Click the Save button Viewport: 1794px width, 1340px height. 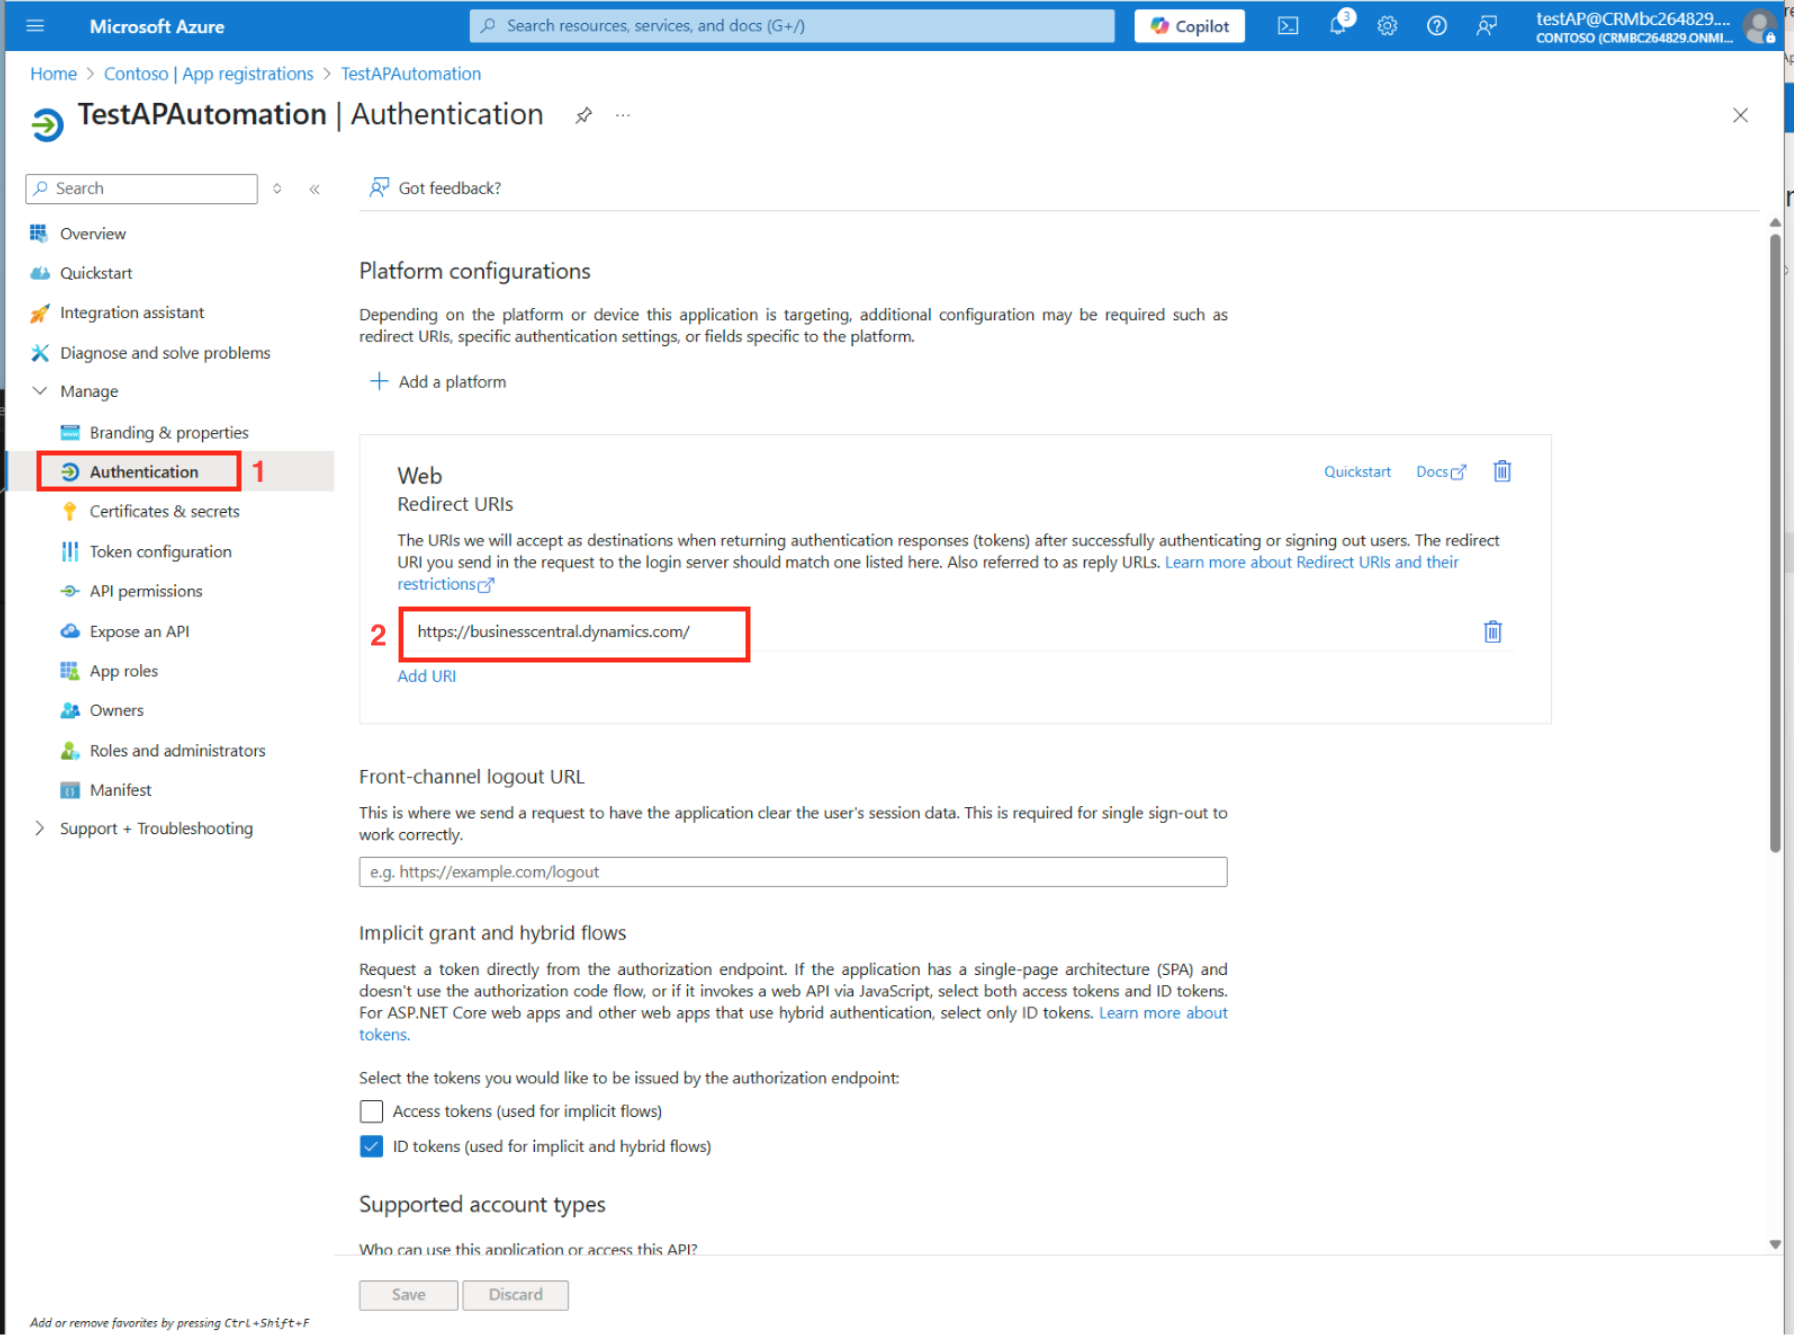(x=409, y=1296)
